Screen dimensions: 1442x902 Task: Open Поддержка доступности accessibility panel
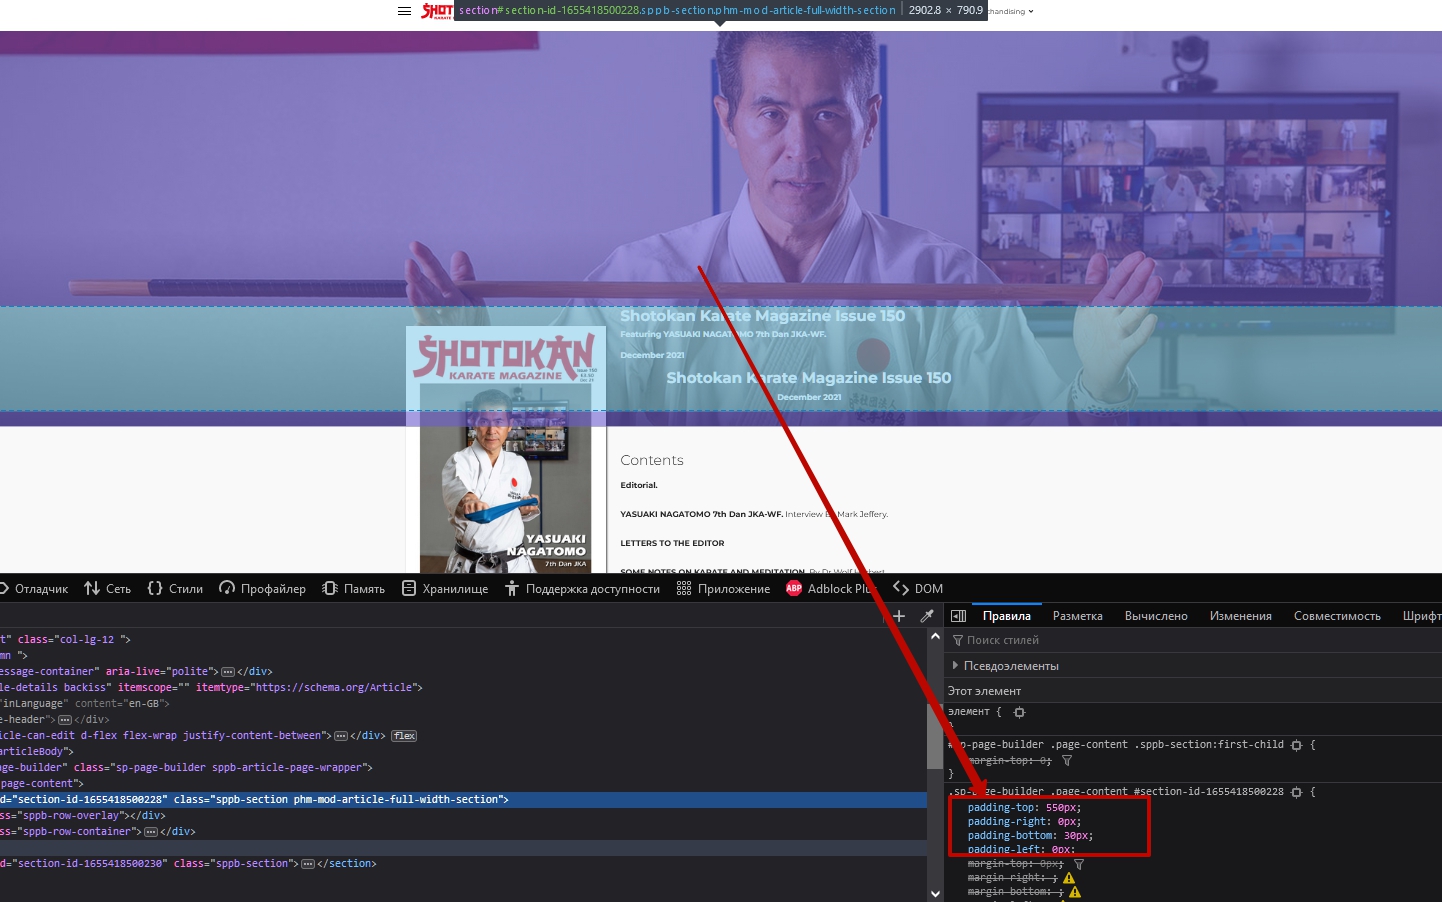582,589
